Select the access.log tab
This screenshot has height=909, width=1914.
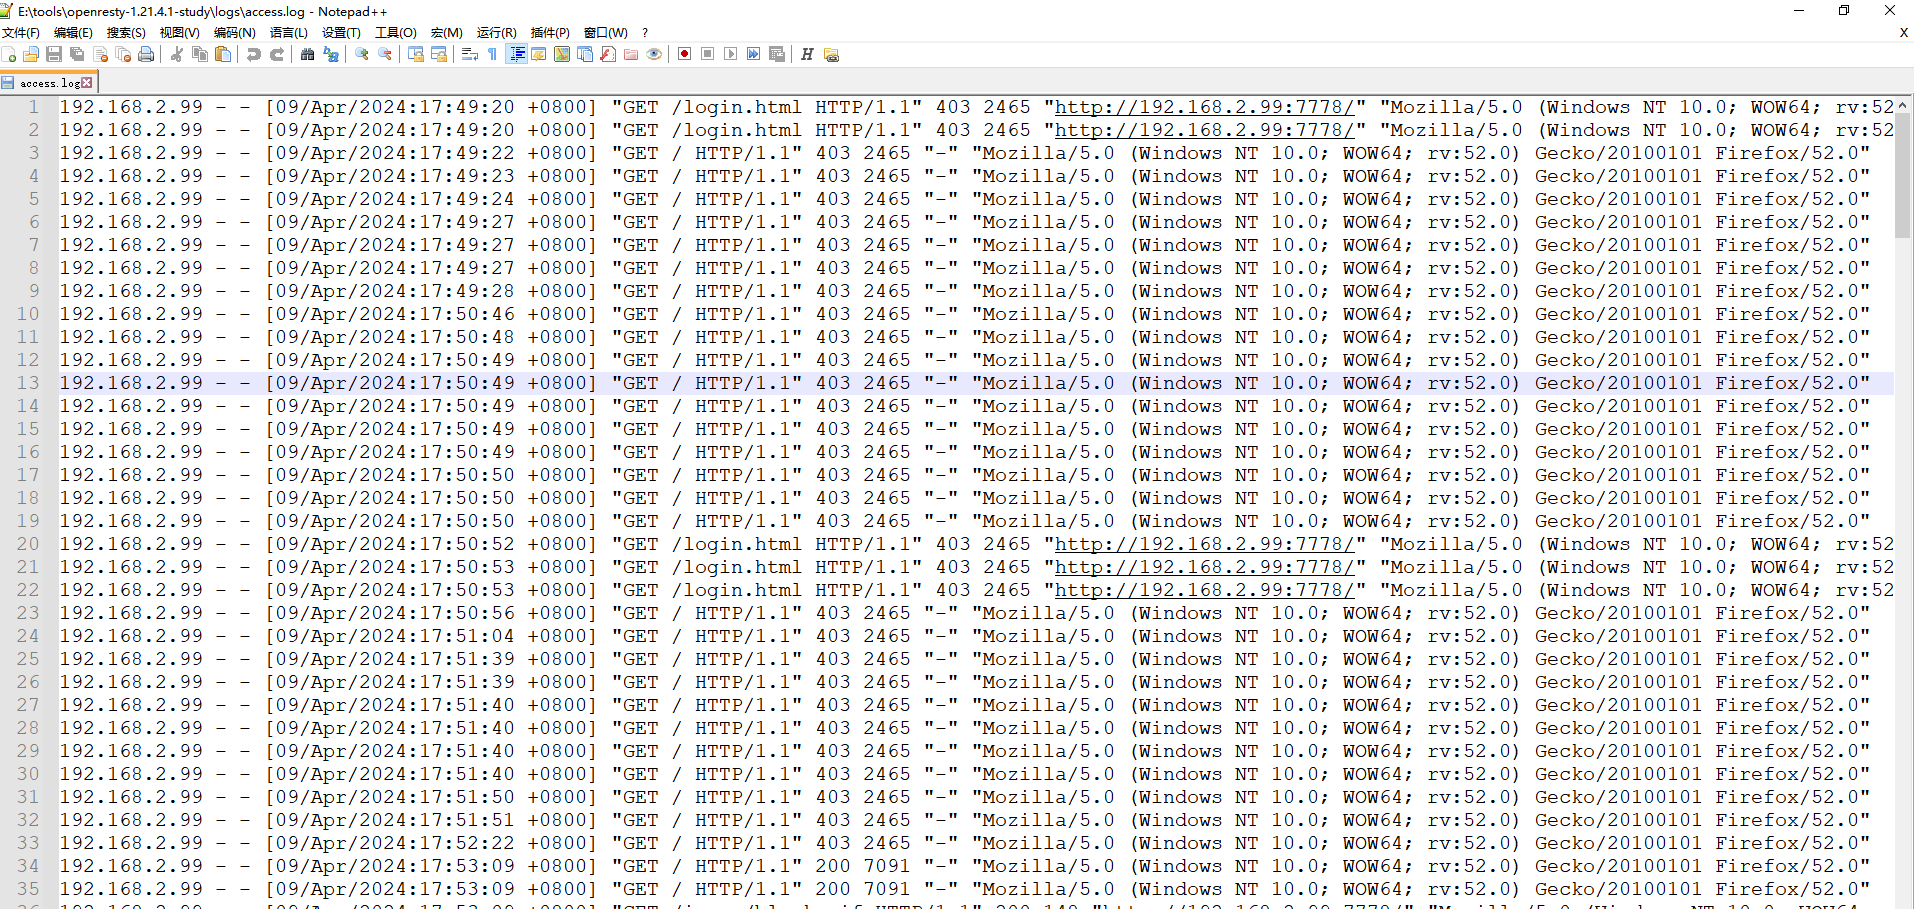pyautogui.click(x=48, y=83)
